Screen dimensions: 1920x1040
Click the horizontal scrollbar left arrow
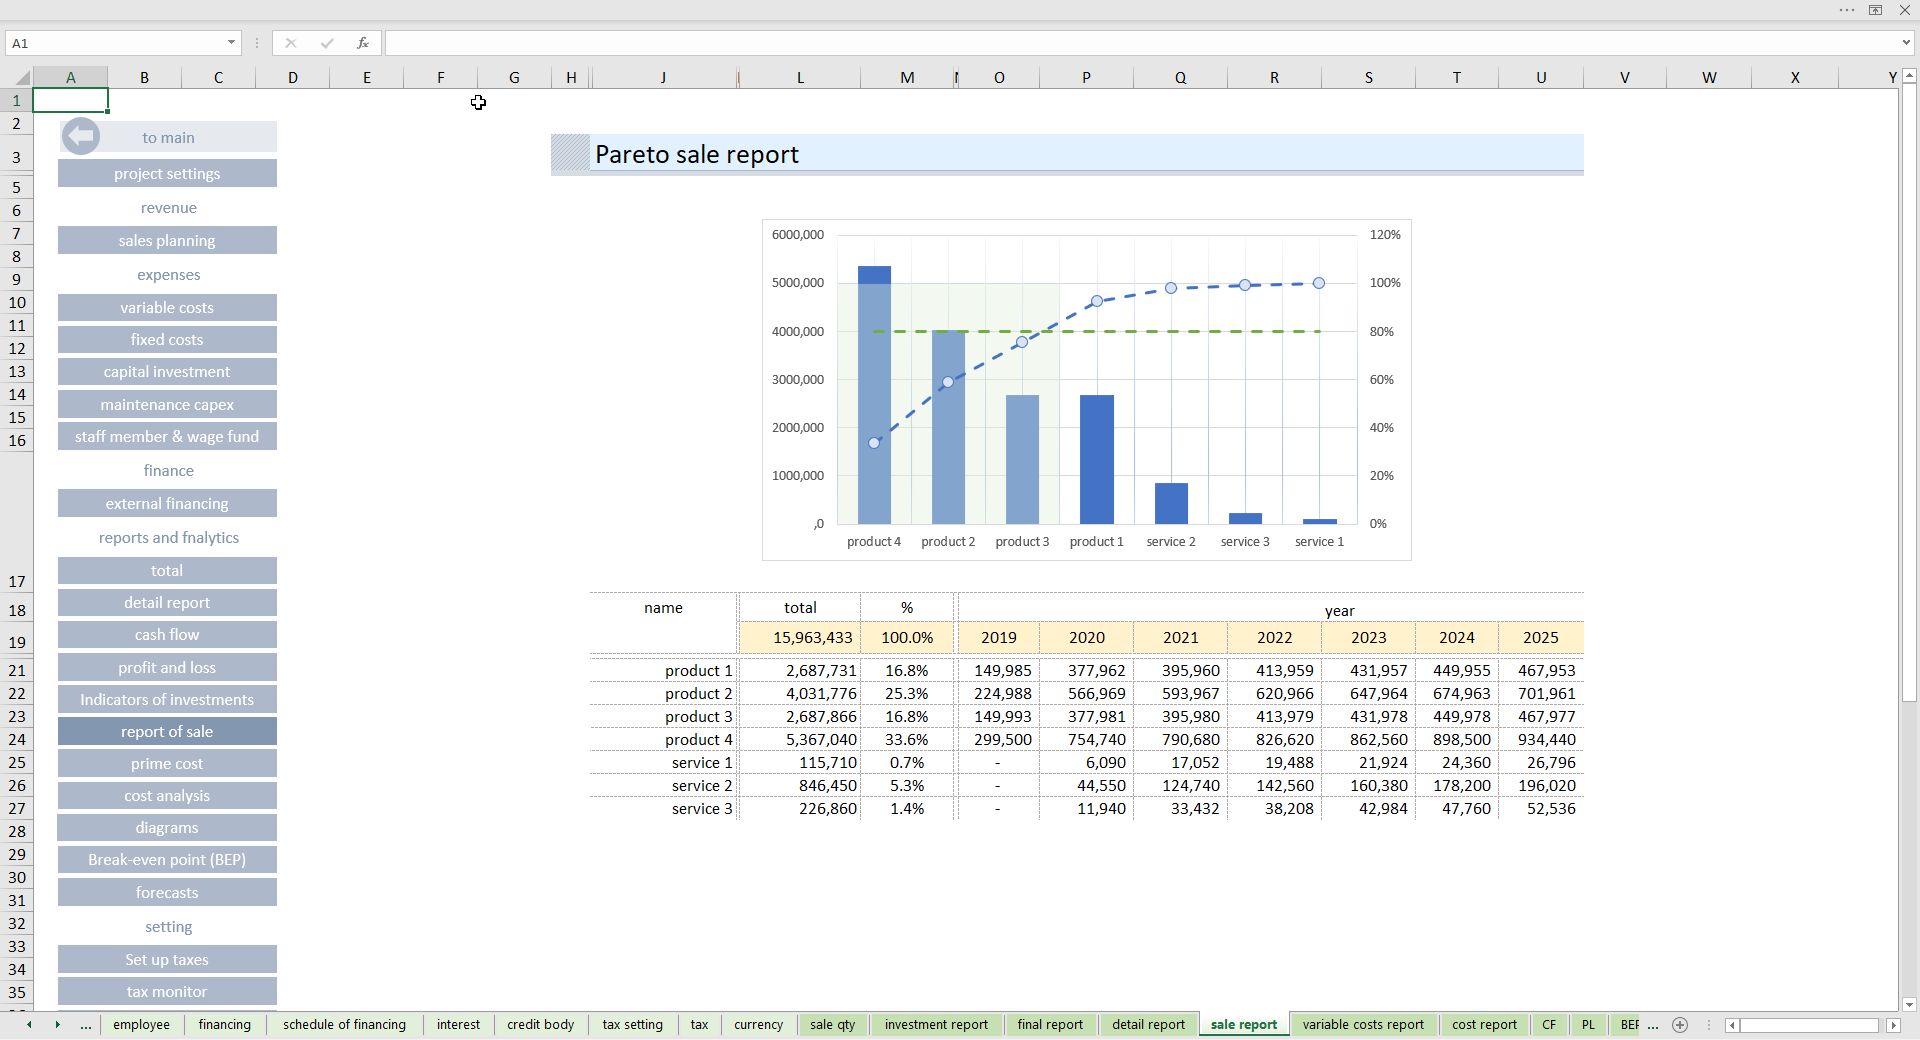point(1732,1025)
